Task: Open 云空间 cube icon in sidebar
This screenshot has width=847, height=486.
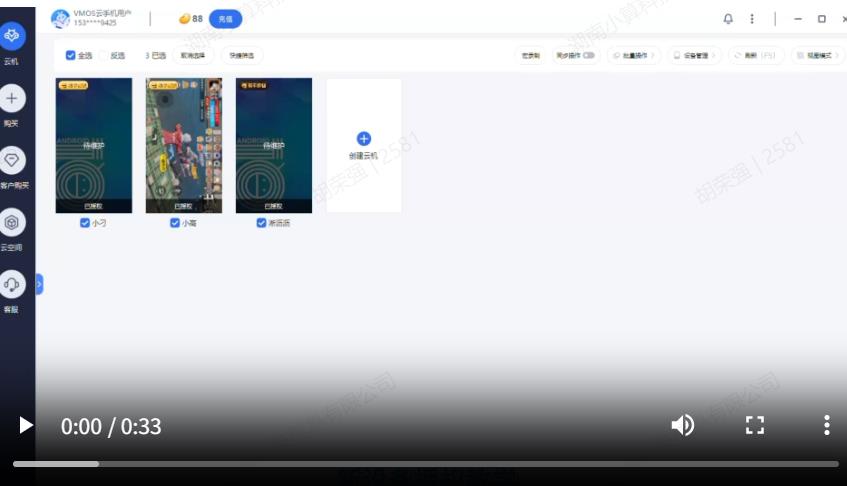Action: 12,222
